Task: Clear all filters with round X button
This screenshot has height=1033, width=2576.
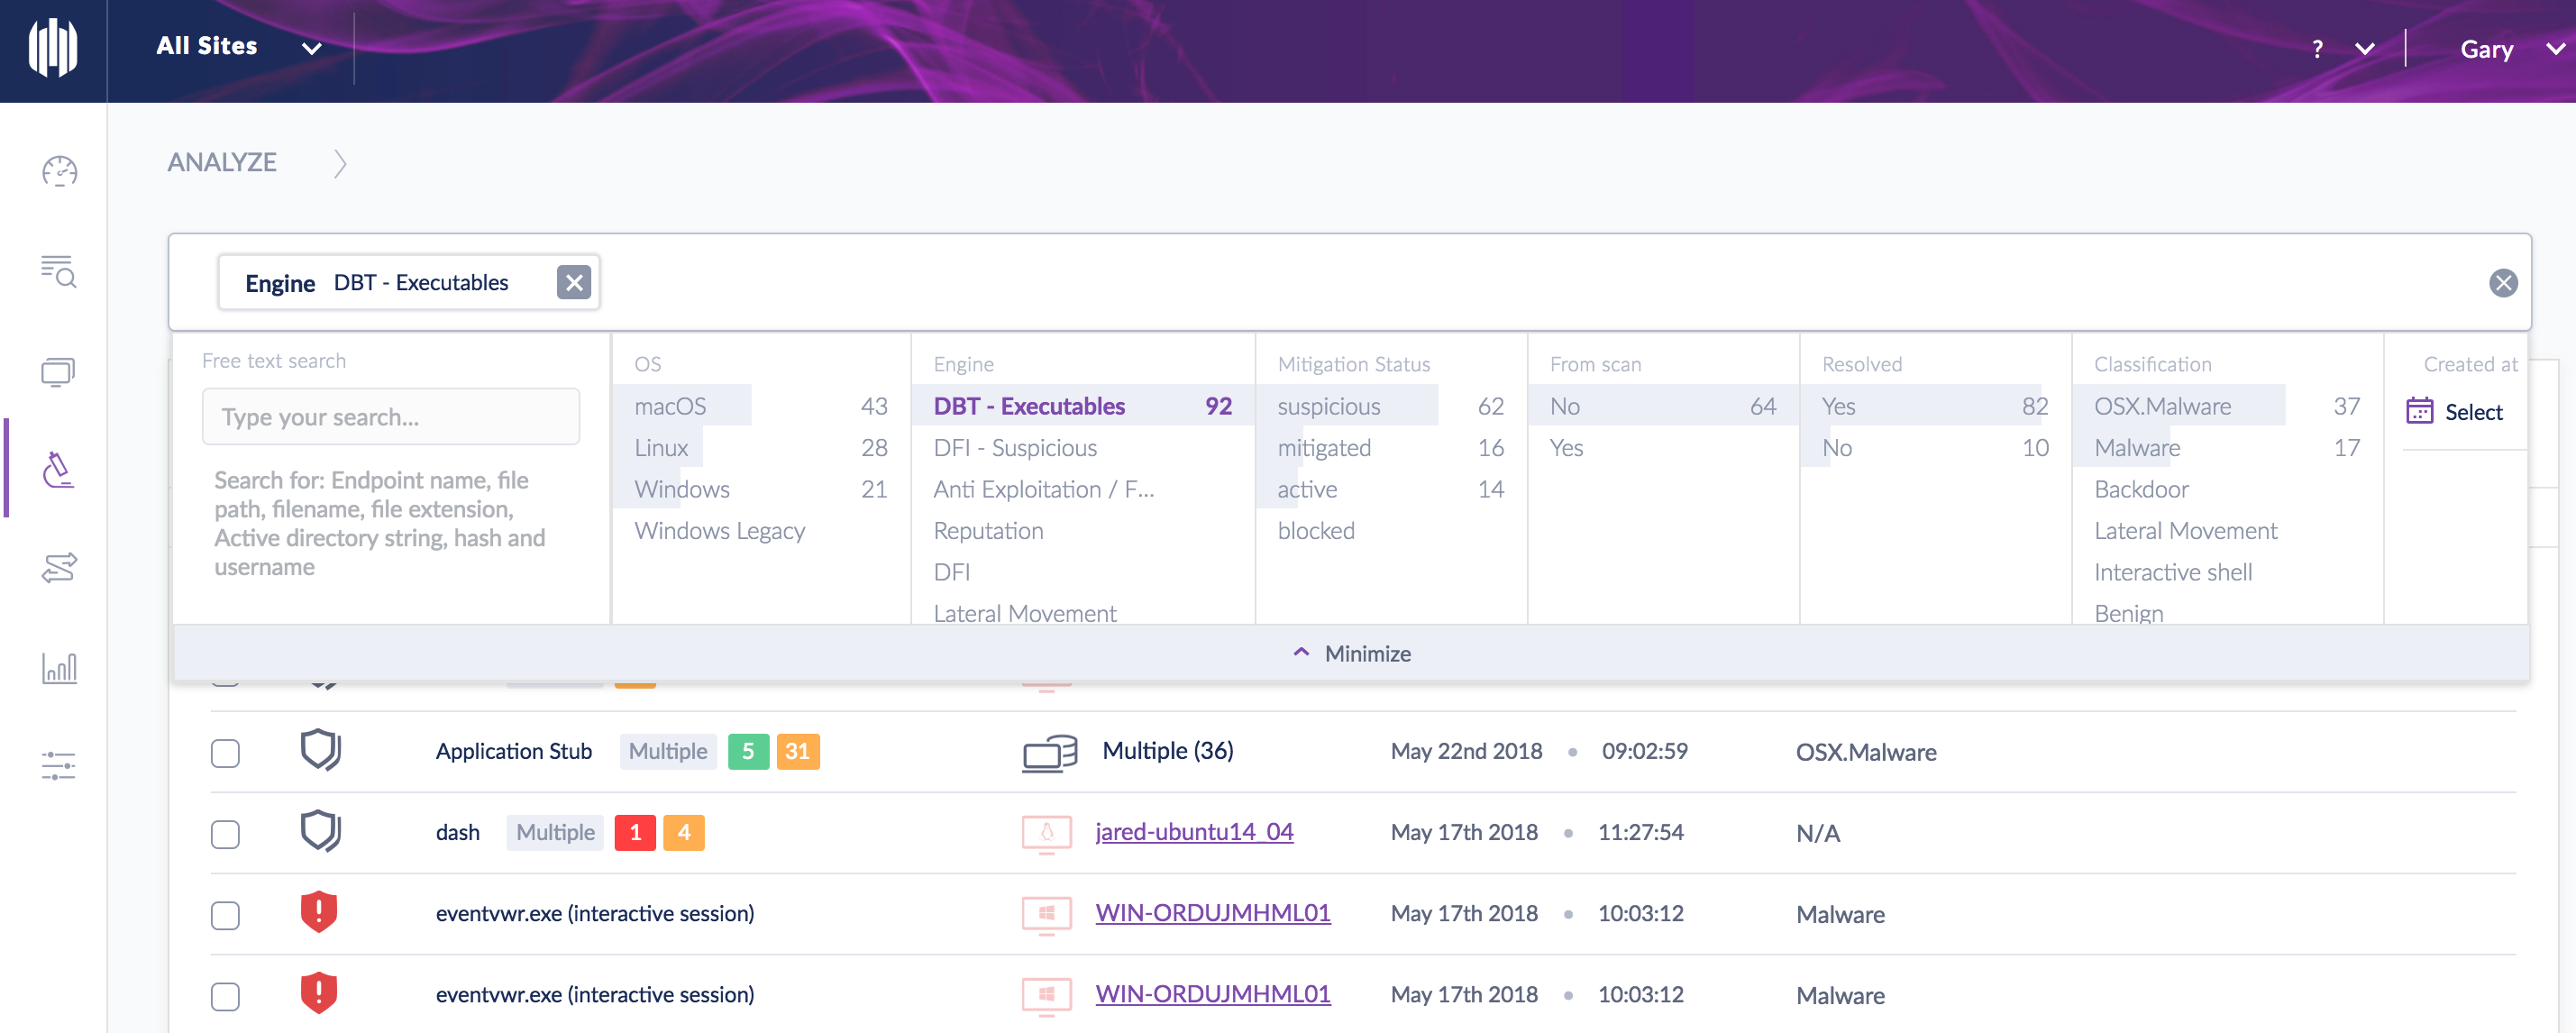Action: [x=2502, y=283]
